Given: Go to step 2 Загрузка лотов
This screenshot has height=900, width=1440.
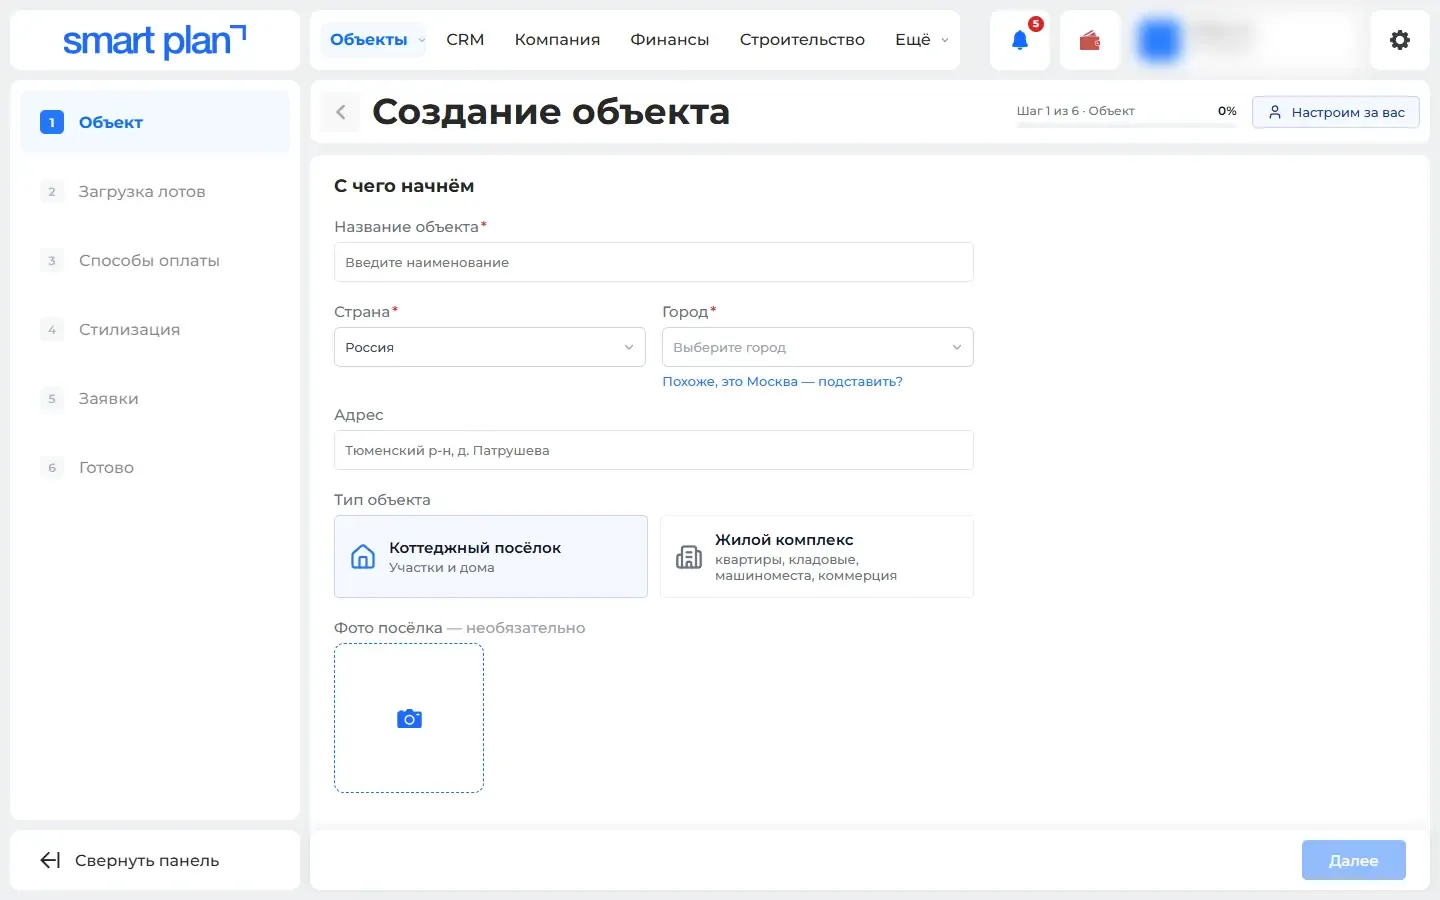Looking at the screenshot, I should [155, 191].
